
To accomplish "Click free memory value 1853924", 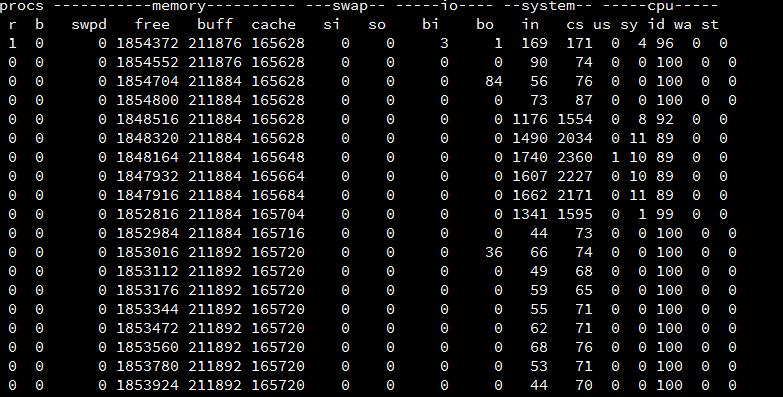I will point(147,385).
